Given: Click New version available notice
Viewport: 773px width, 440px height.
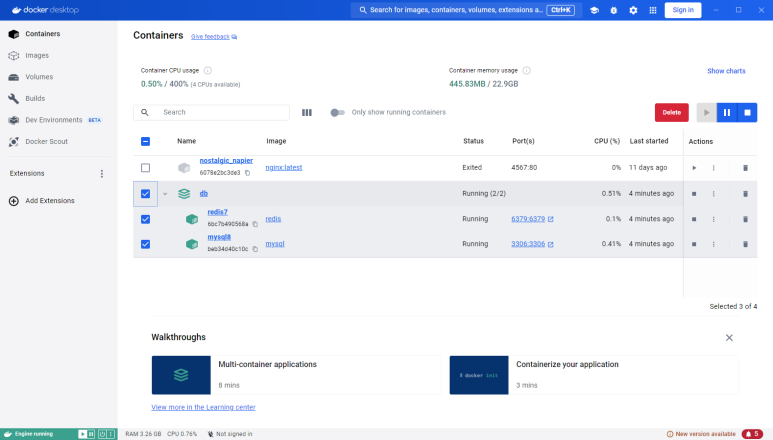Looking at the screenshot, I should (x=701, y=434).
